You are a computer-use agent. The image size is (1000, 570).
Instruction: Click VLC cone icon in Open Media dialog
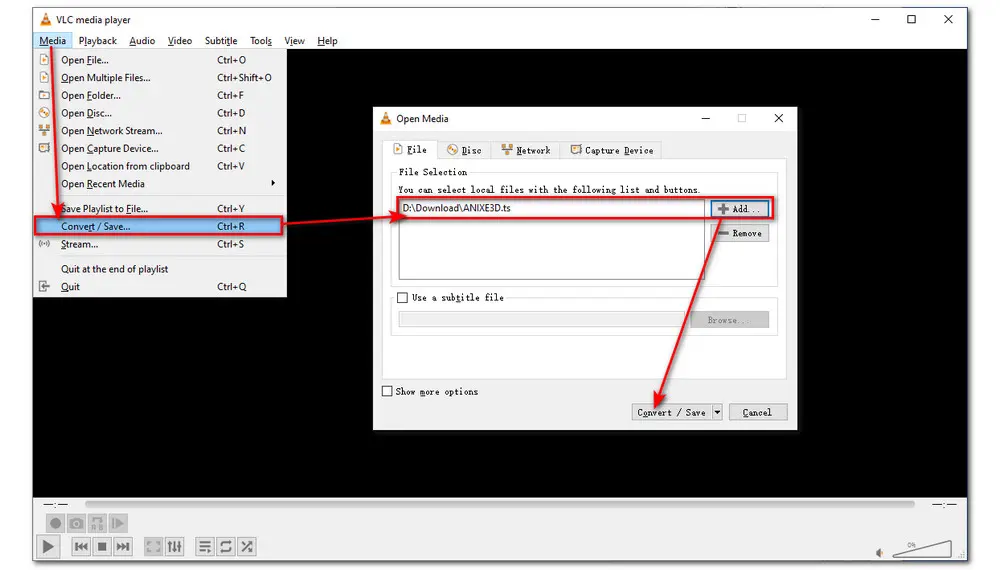[x=385, y=118]
